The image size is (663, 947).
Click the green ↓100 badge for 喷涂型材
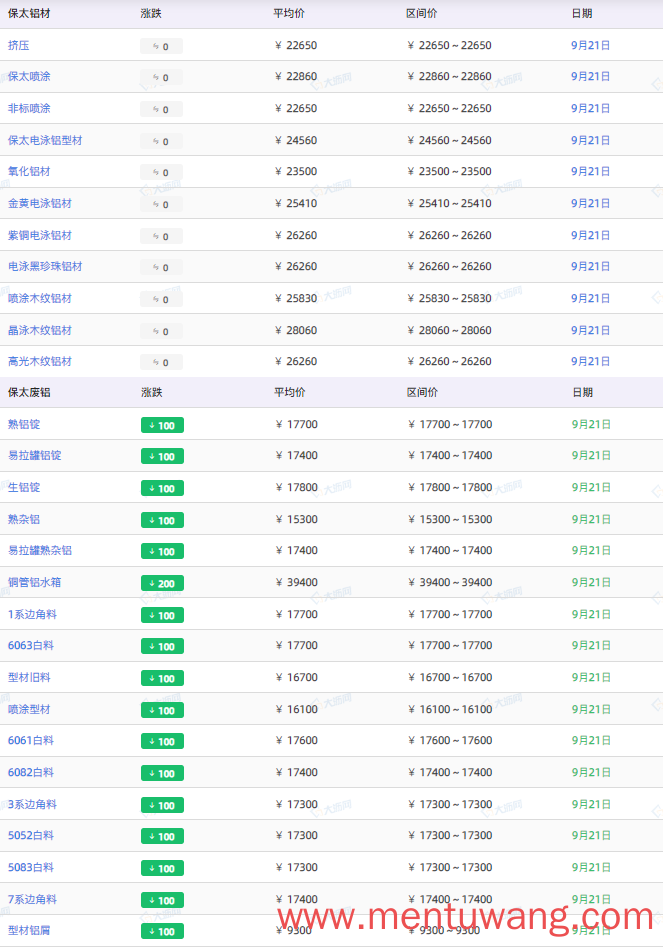point(162,710)
